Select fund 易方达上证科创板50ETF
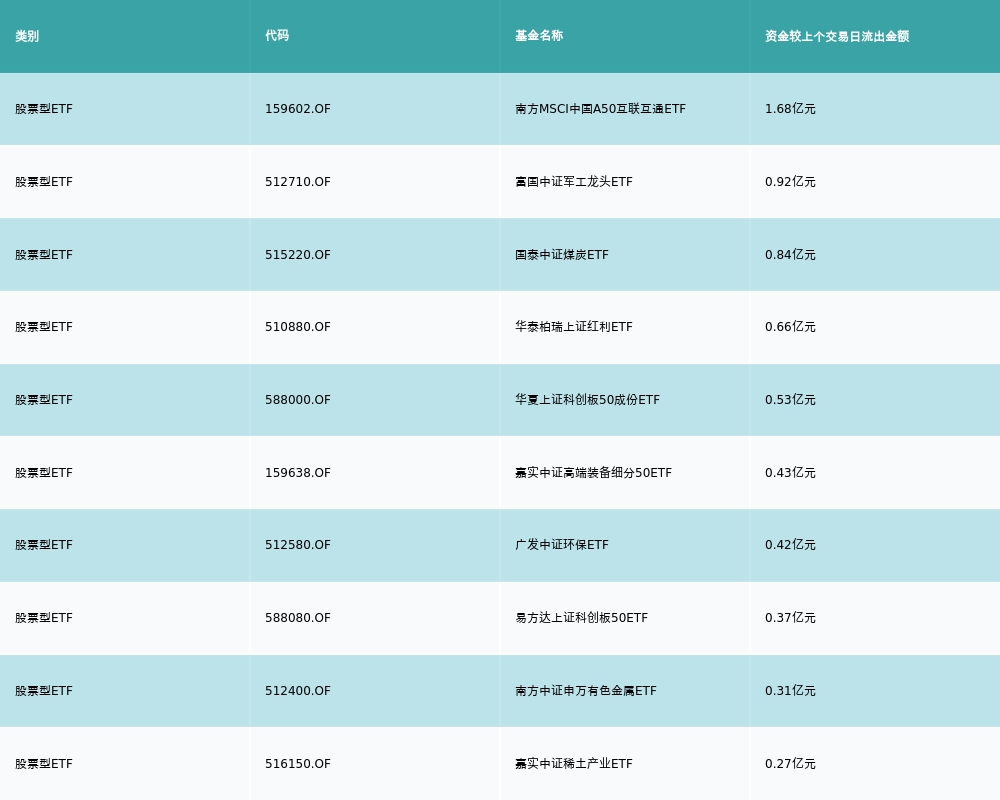 pyautogui.click(x=582, y=618)
